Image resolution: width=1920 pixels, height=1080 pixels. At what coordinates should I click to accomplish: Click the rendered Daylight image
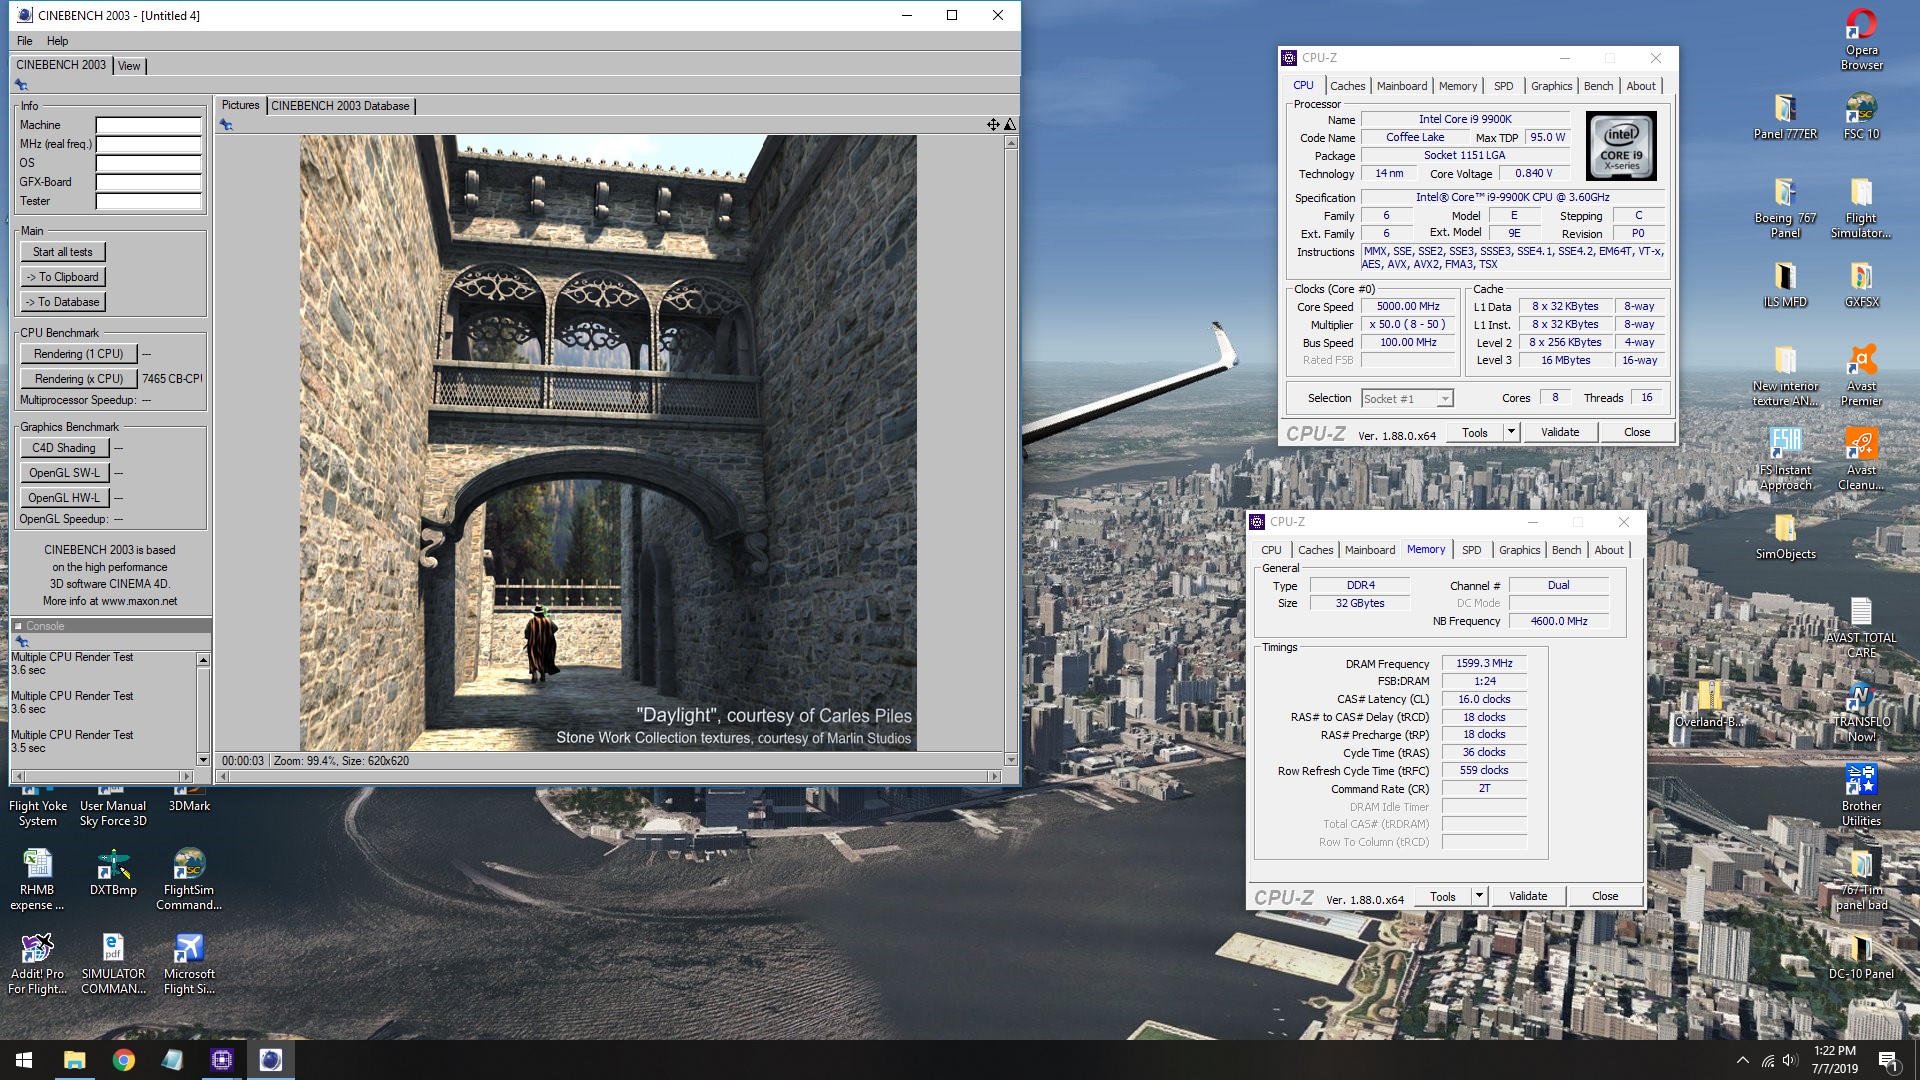click(x=608, y=443)
